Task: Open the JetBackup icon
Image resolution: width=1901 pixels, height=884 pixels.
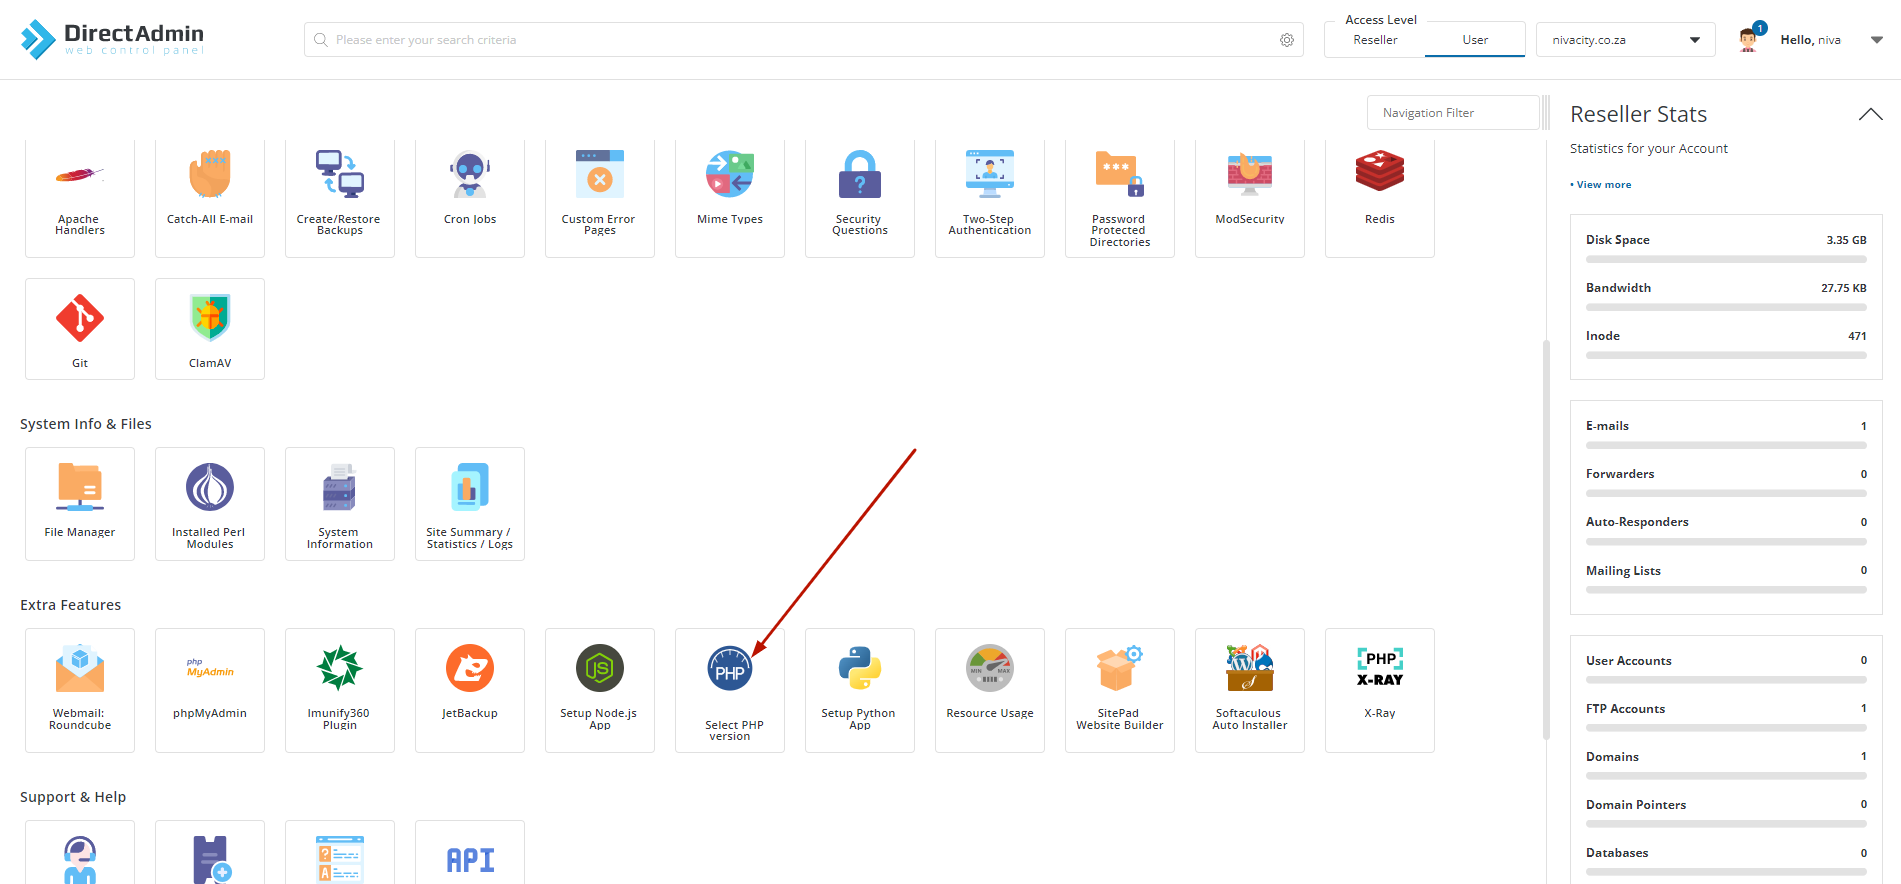Action: pos(470,689)
